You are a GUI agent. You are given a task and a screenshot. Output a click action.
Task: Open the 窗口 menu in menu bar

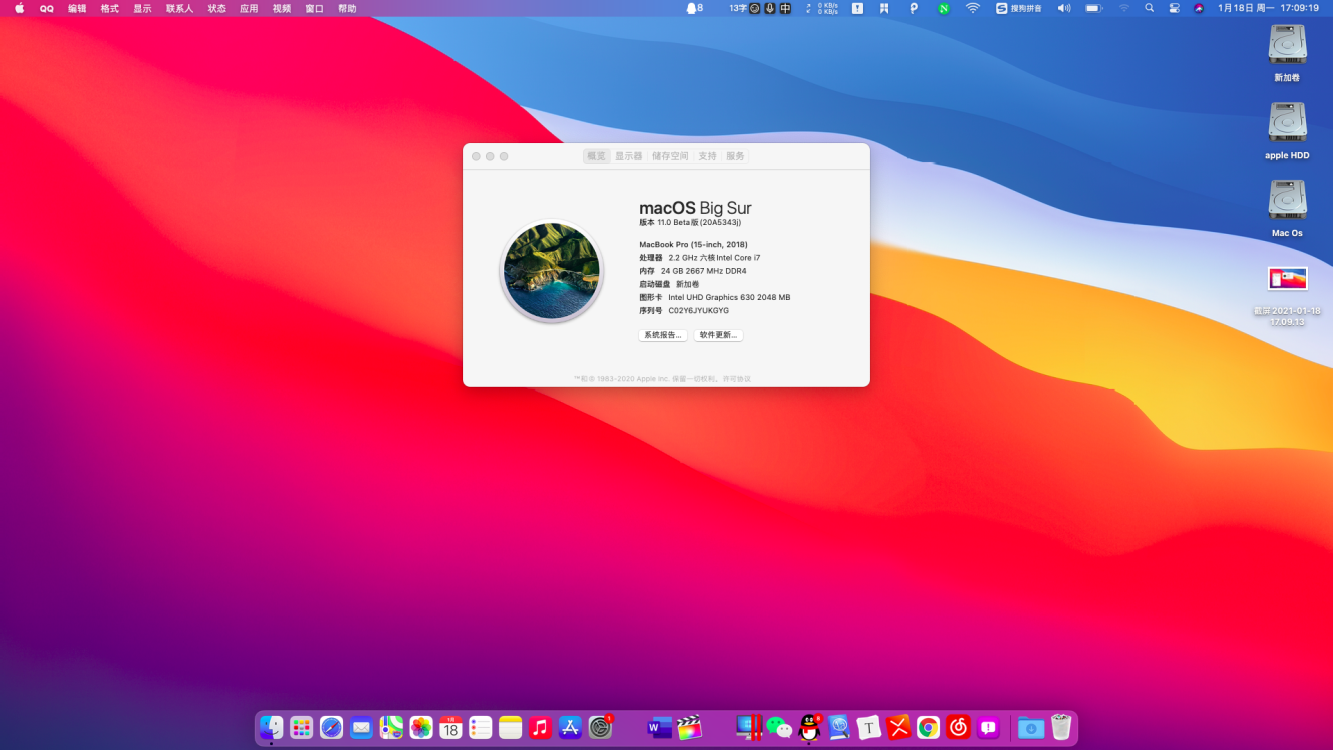313,8
